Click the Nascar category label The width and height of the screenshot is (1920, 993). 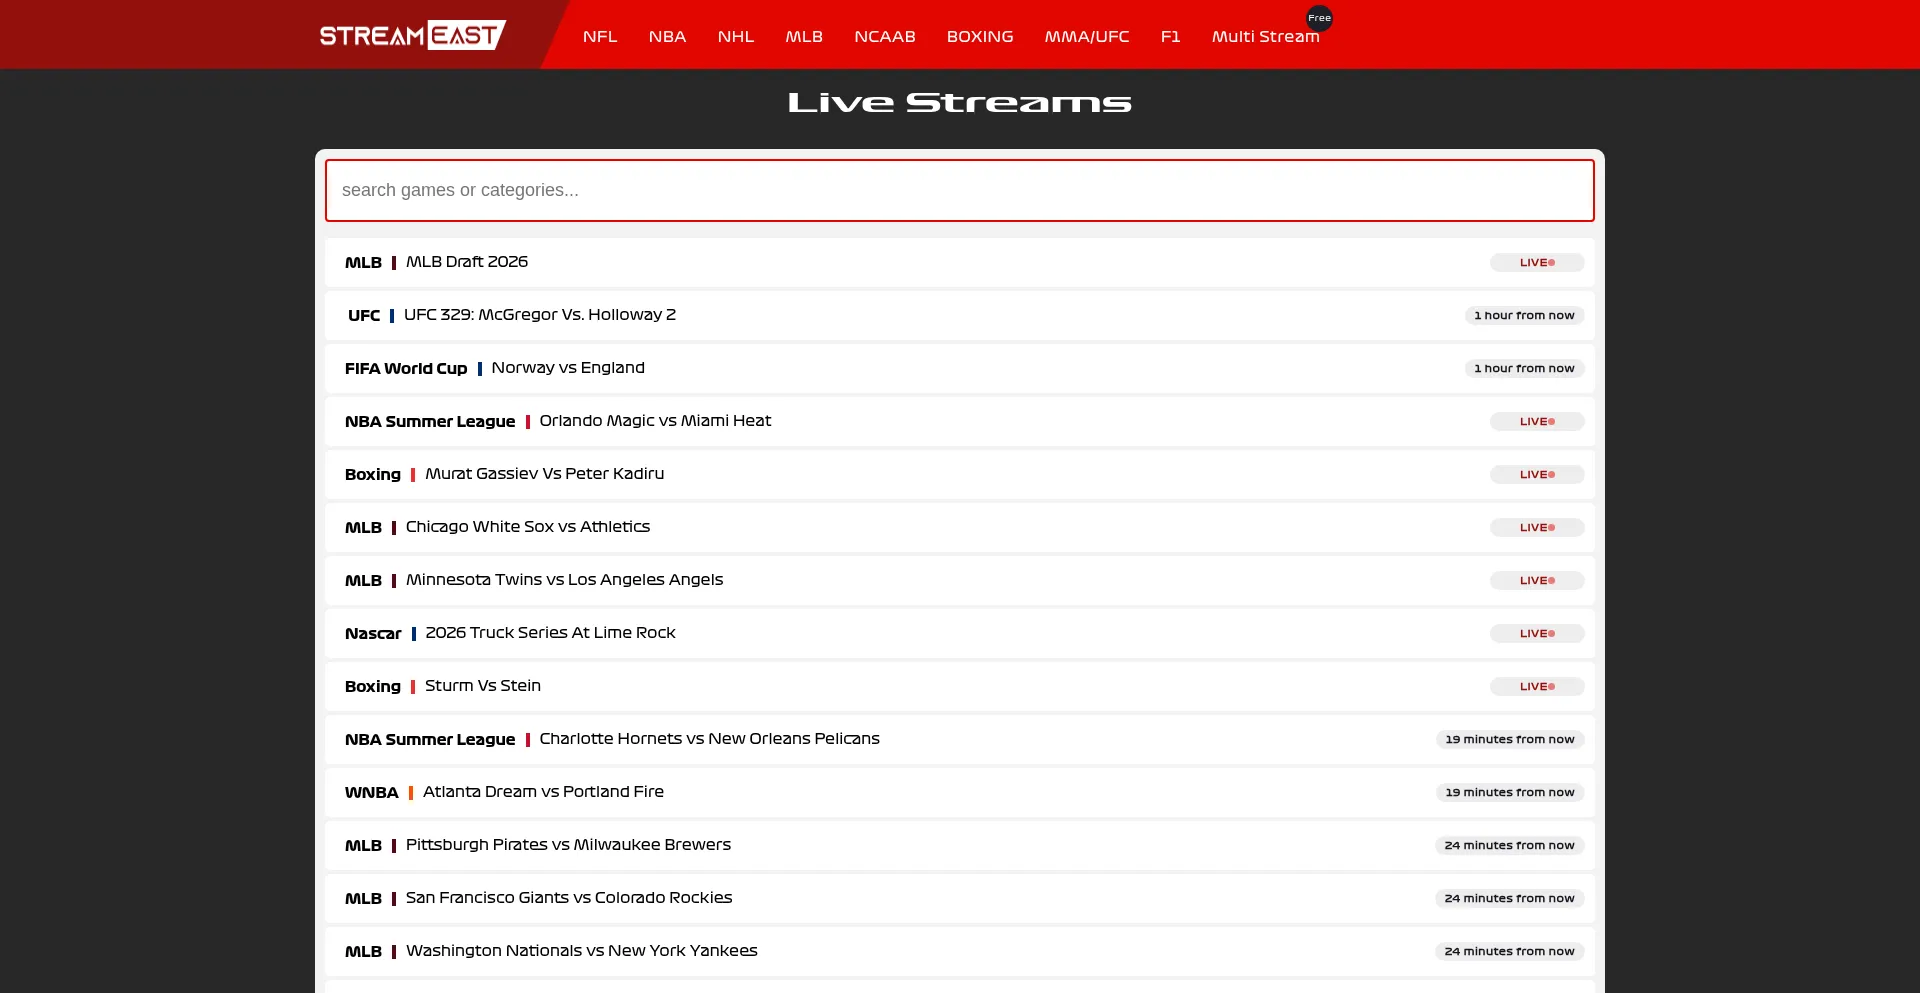(373, 633)
